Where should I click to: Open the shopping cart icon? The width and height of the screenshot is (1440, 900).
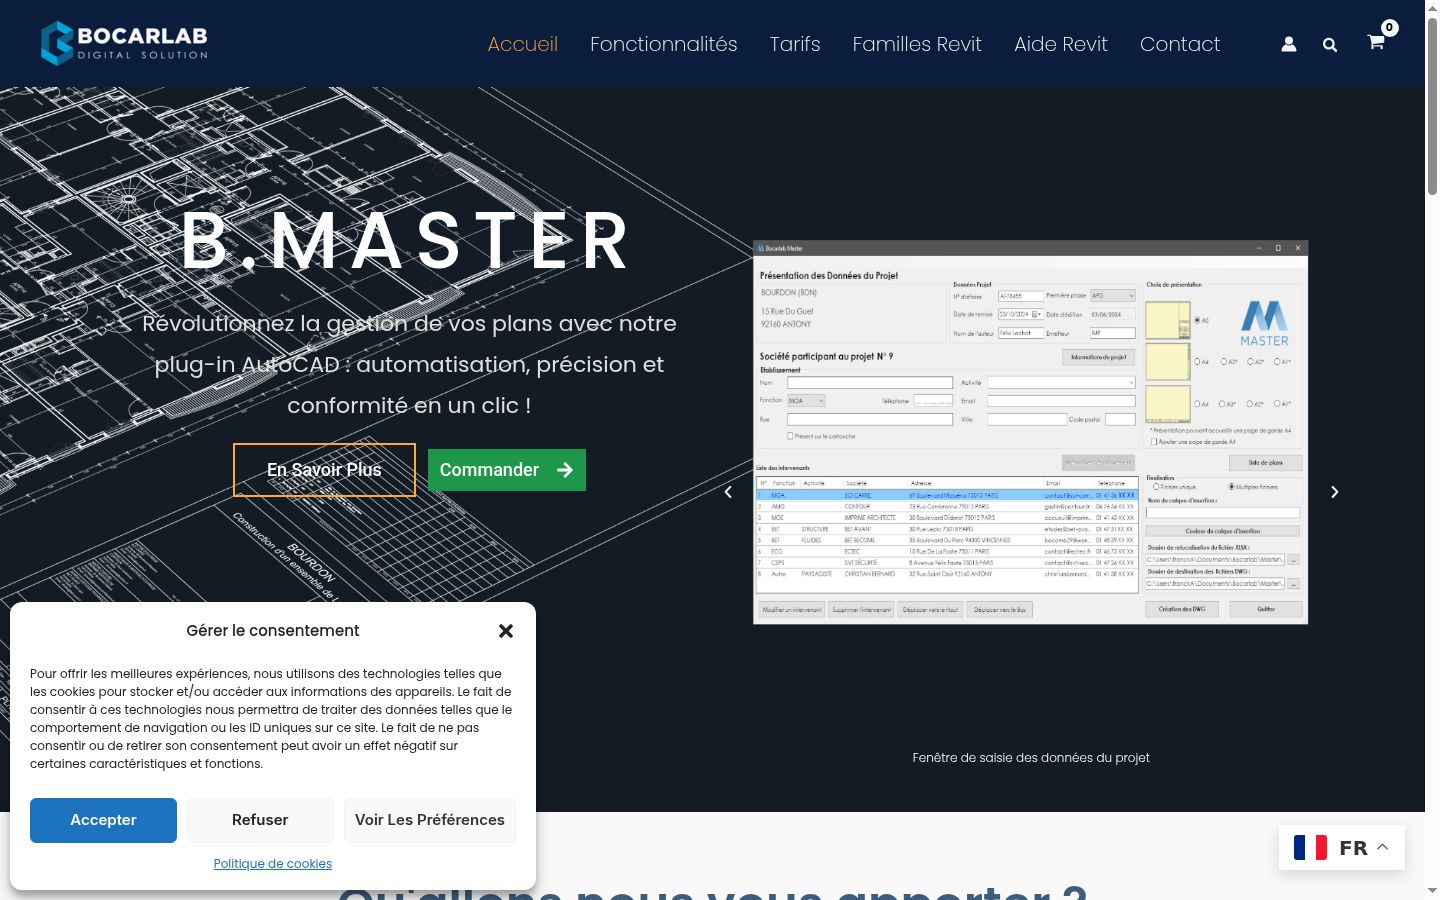tap(1376, 42)
